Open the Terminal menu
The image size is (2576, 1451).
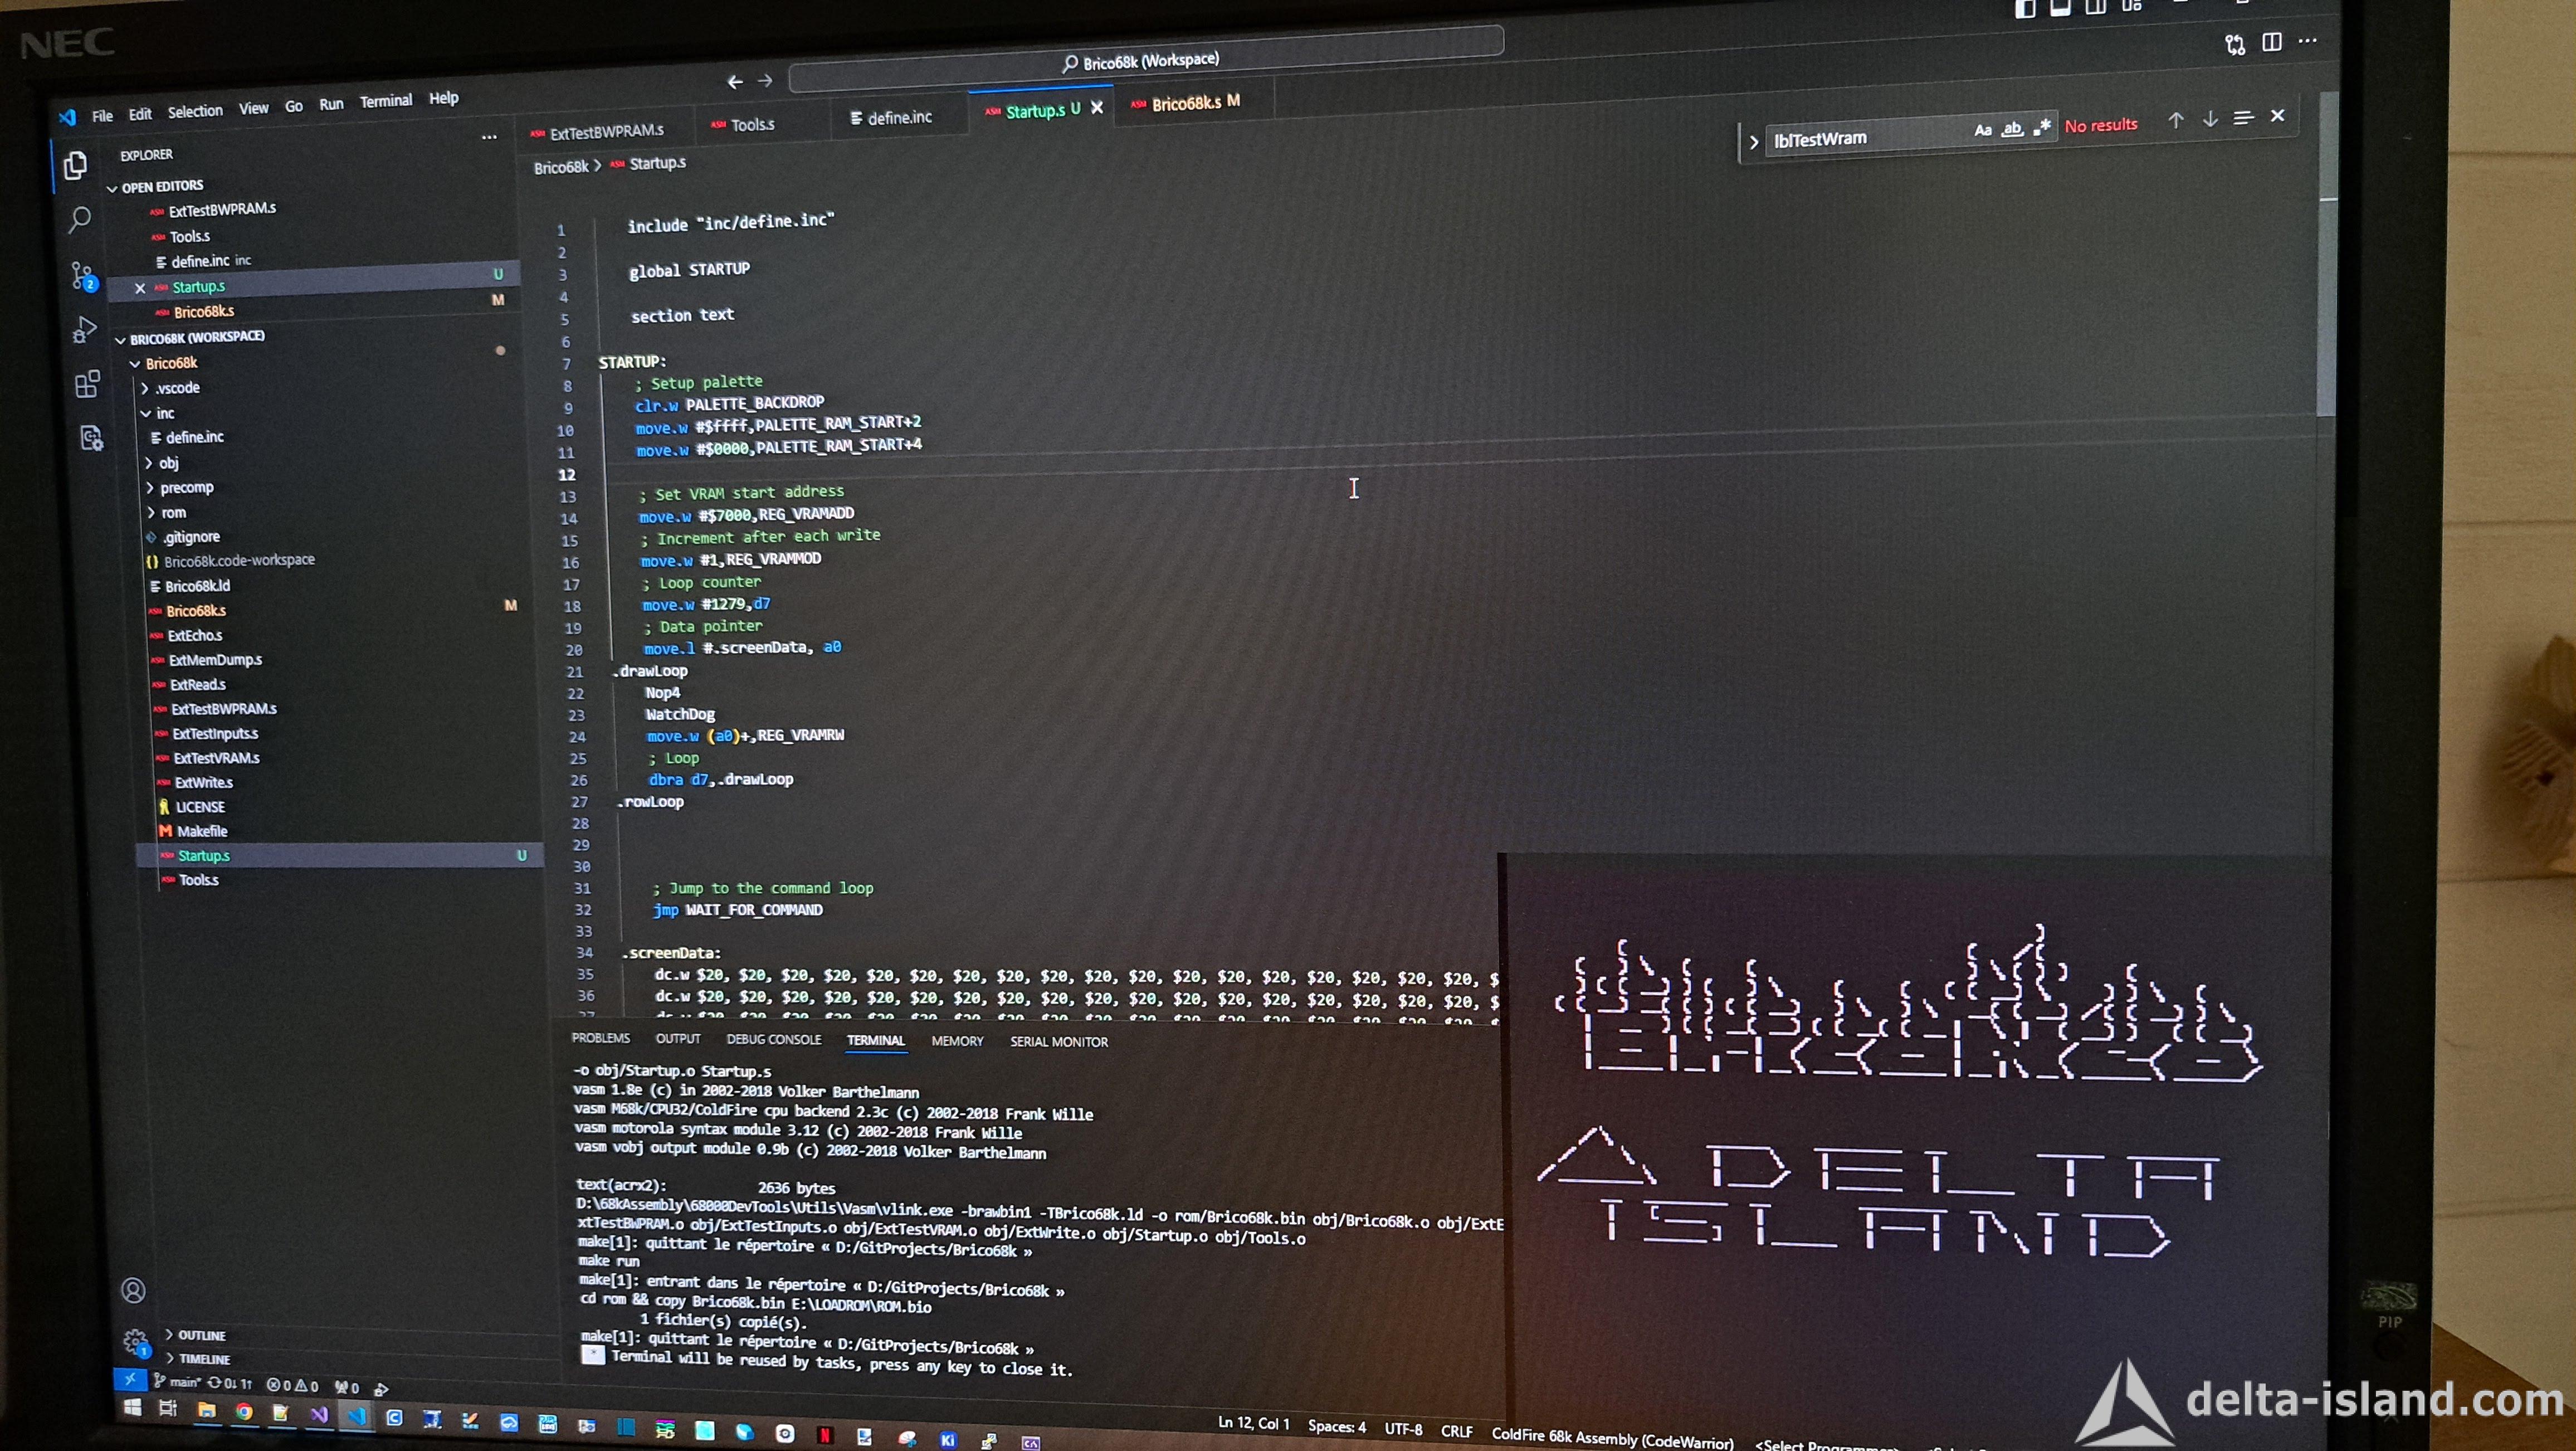pyautogui.click(x=386, y=101)
